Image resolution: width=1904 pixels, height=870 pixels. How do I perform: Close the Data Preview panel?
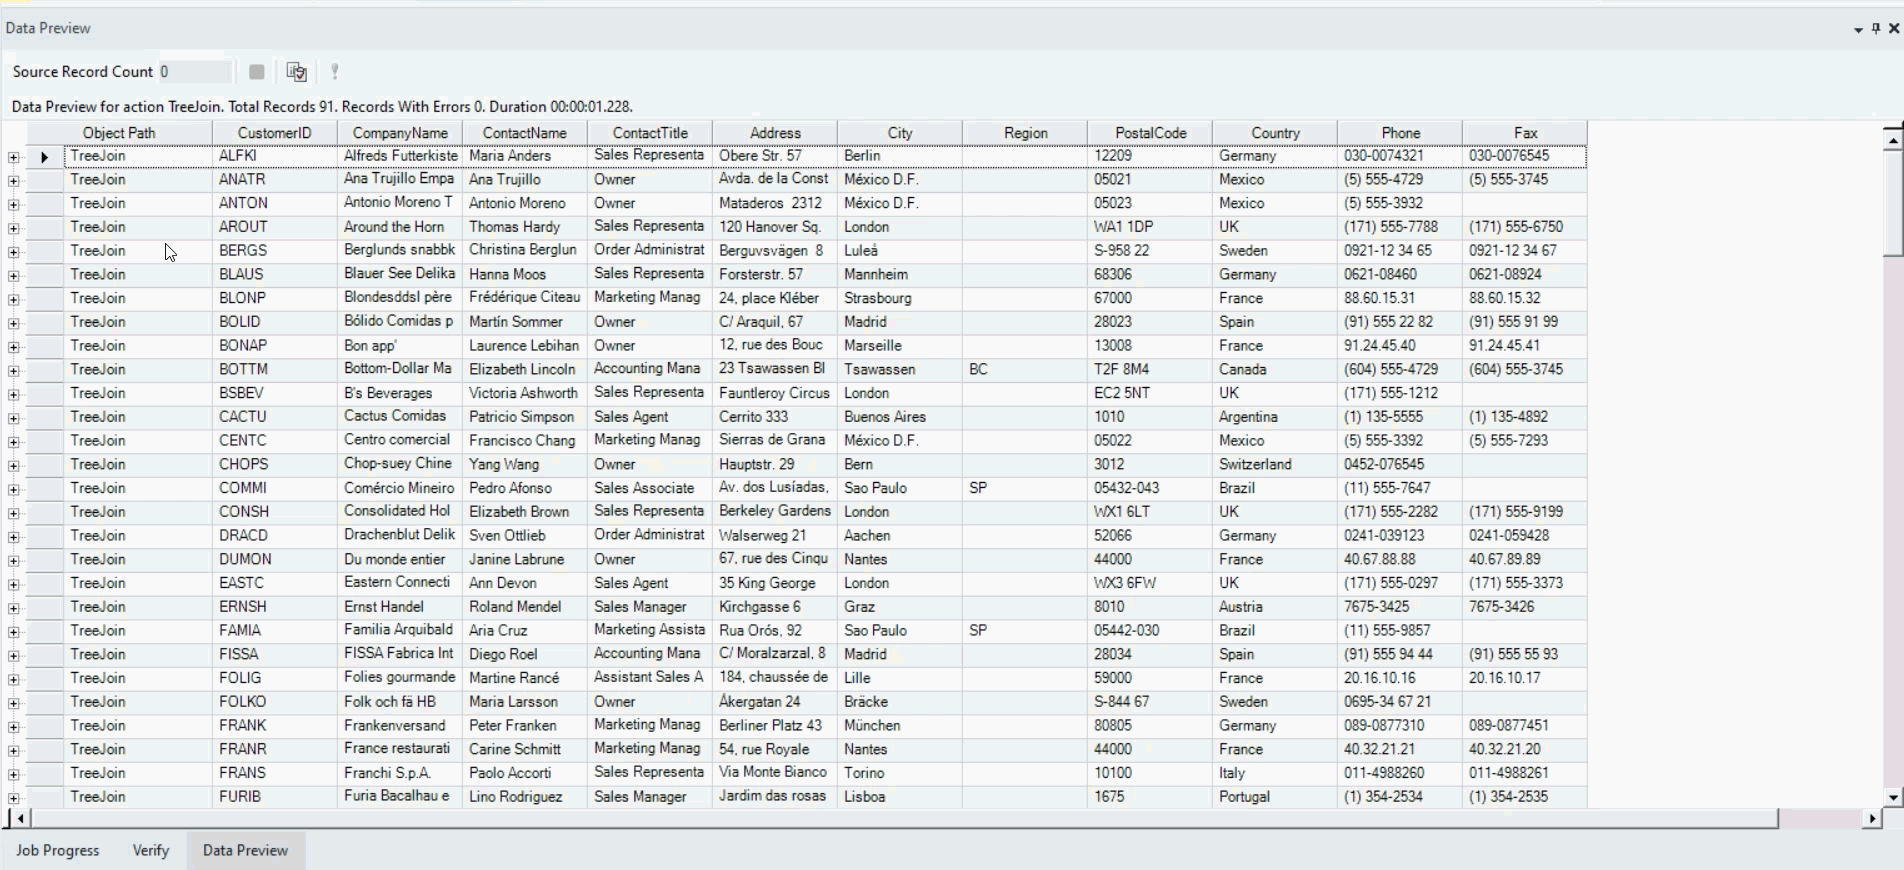click(1894, 28)
